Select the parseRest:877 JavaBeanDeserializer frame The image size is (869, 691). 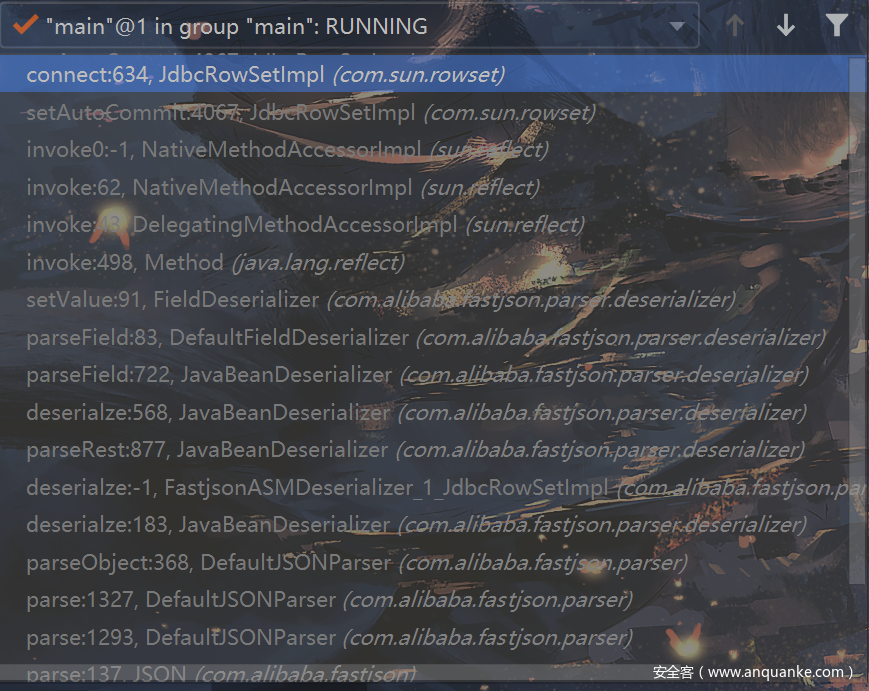[424, 450]
